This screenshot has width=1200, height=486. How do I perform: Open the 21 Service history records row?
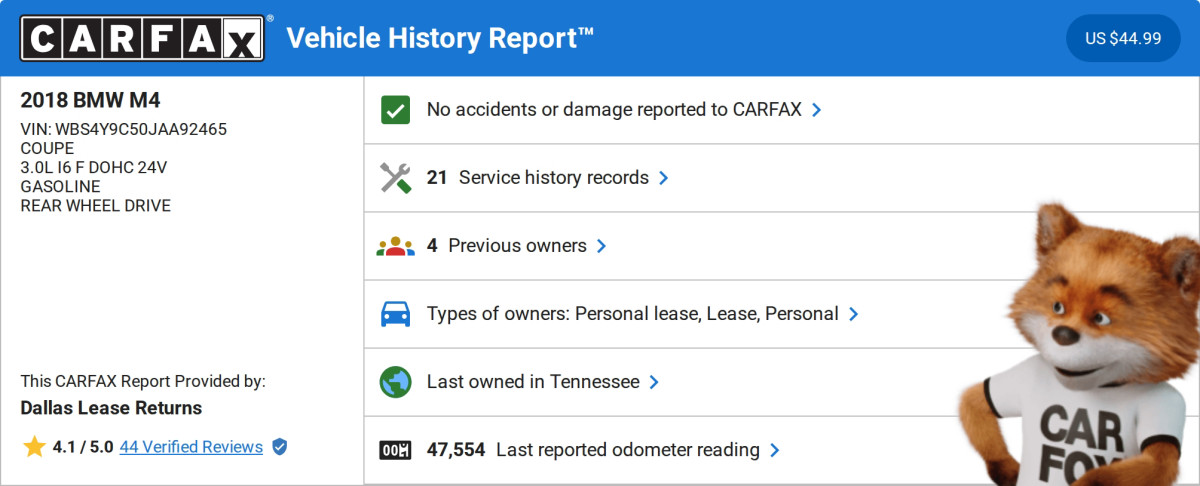coord(553,178)
